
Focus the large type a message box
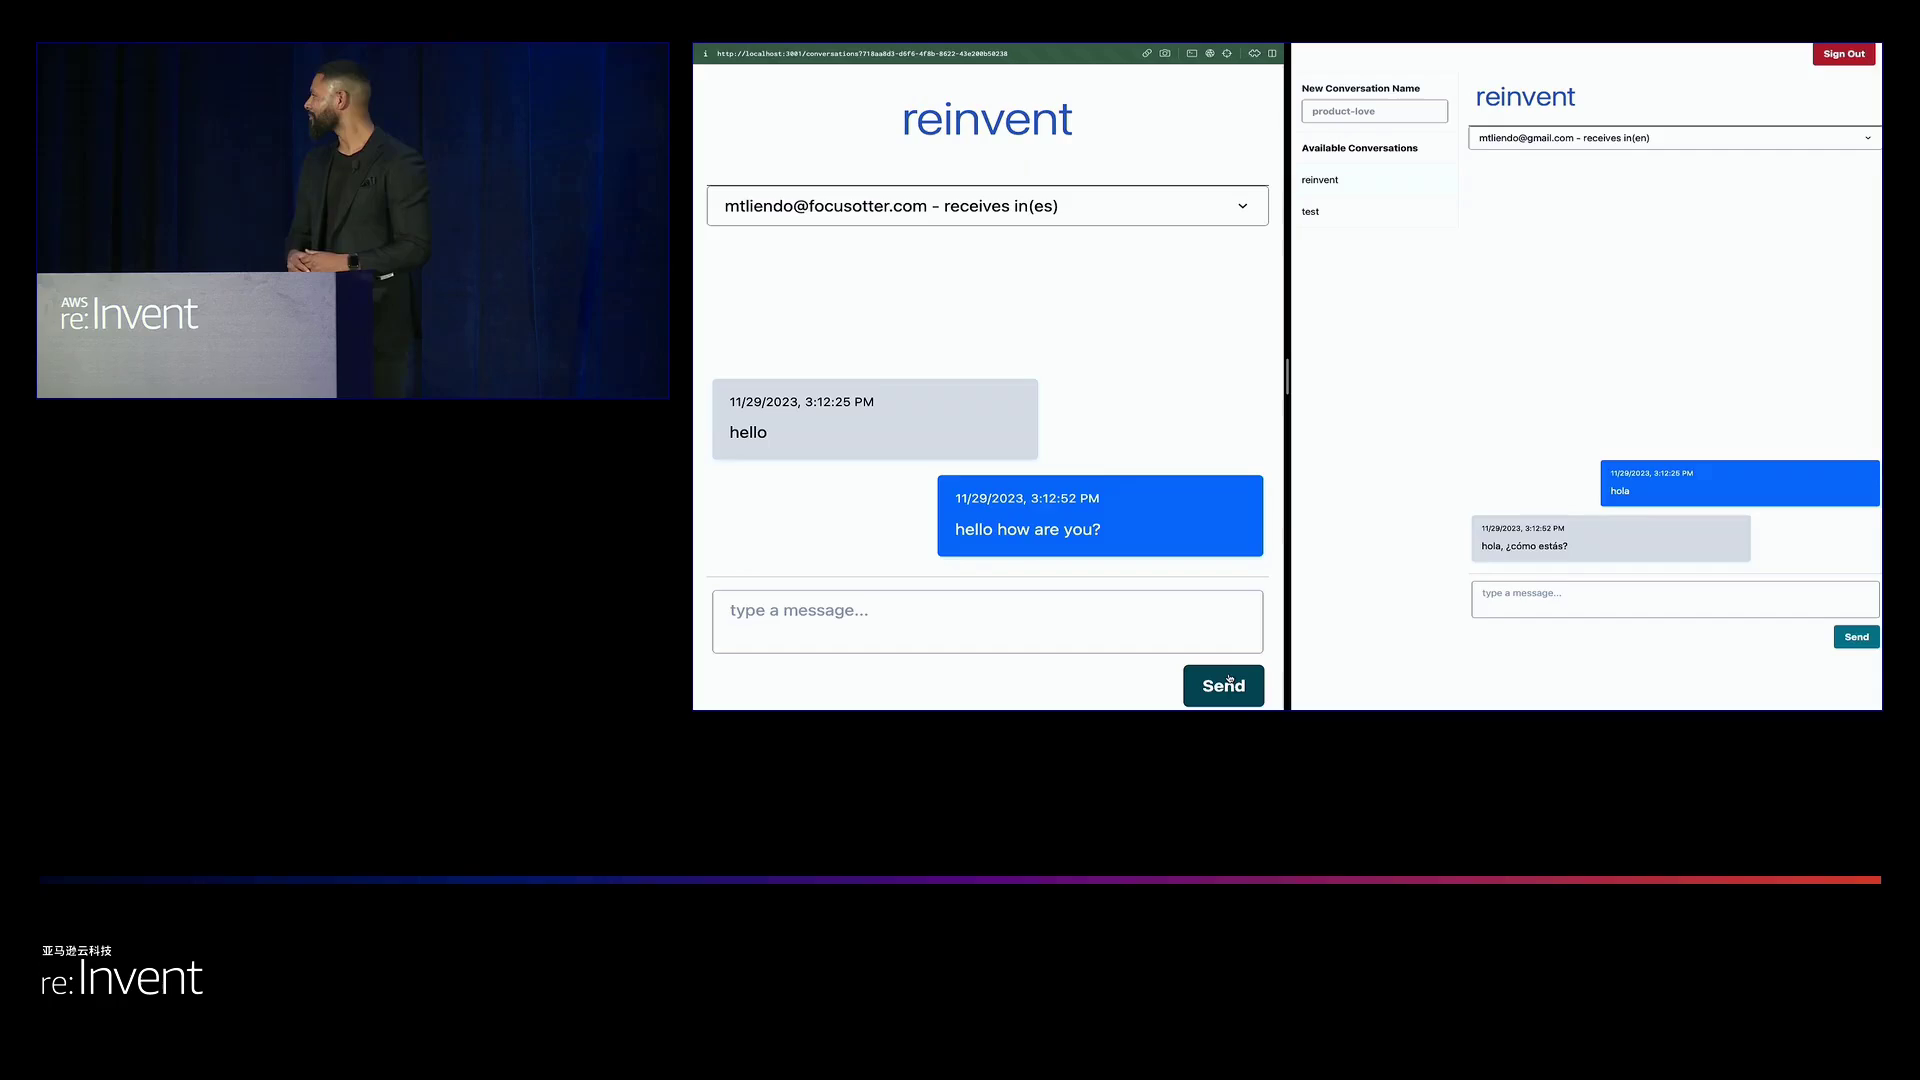tap(987, 621)
